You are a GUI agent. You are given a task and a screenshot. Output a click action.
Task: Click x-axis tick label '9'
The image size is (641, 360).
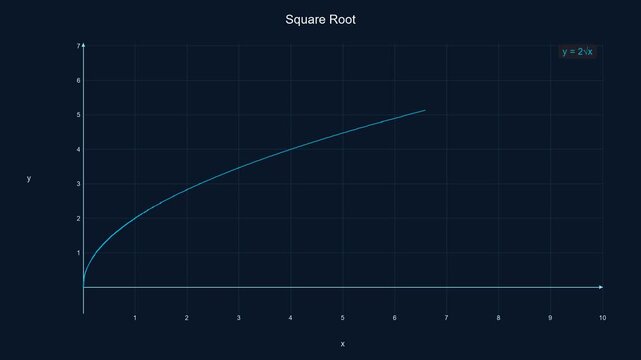click(x=550, y=318)
